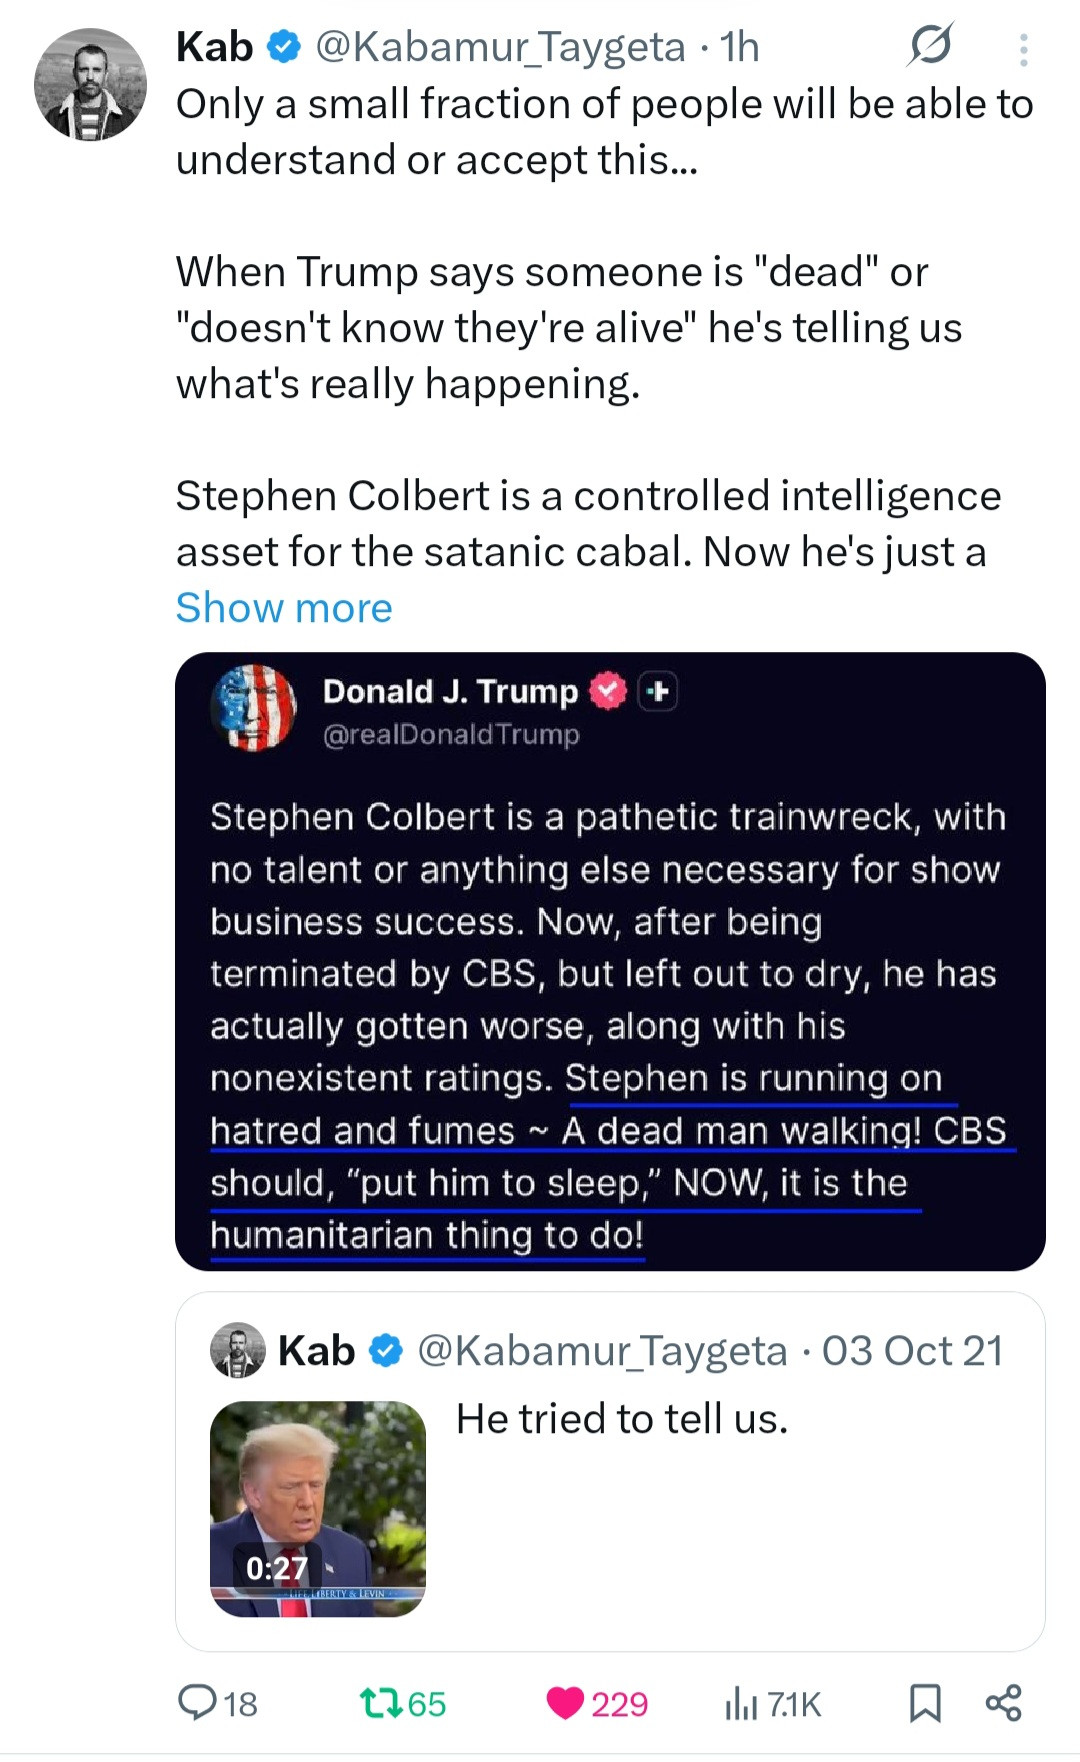Expand the tweet with Show more

[284, 607]
